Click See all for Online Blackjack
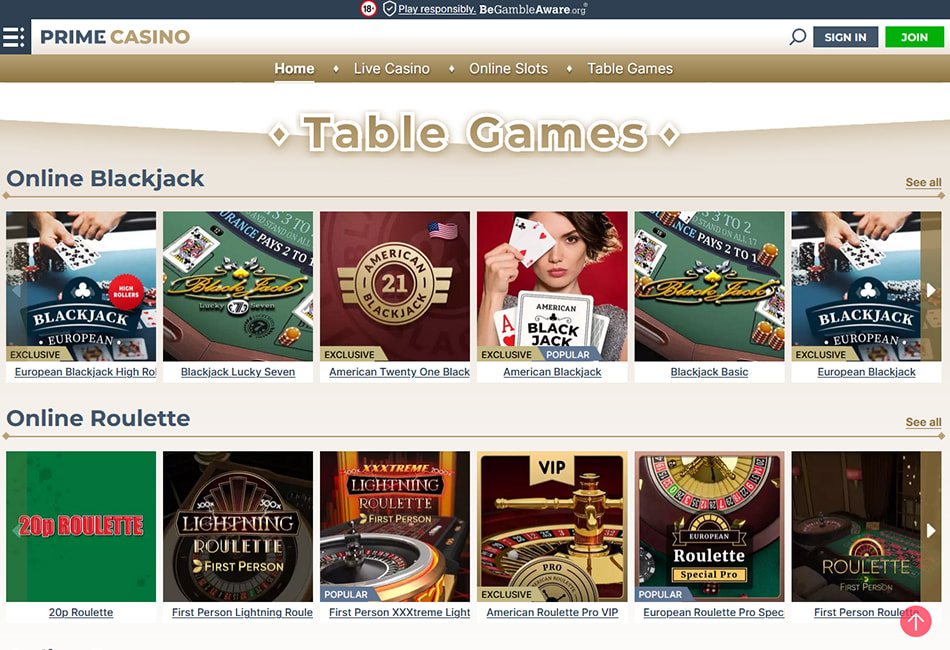Viewport: 950px width, 650px height. coord(923,182)
